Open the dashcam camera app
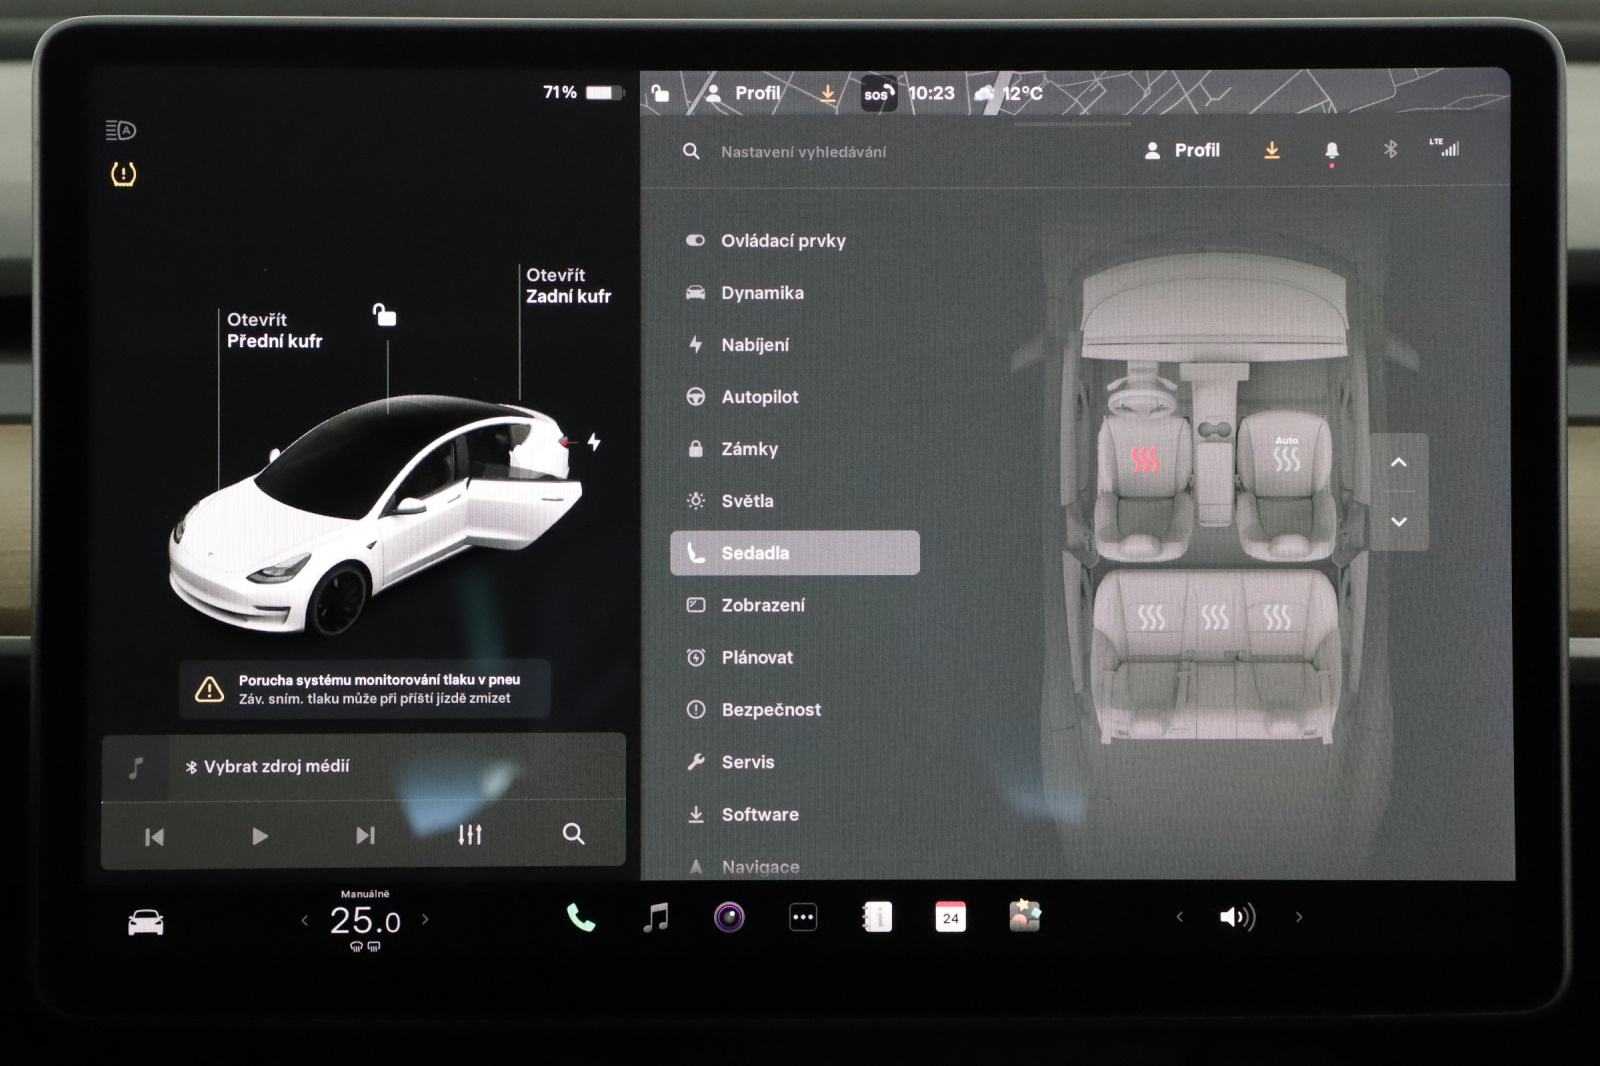 (729, 917)
